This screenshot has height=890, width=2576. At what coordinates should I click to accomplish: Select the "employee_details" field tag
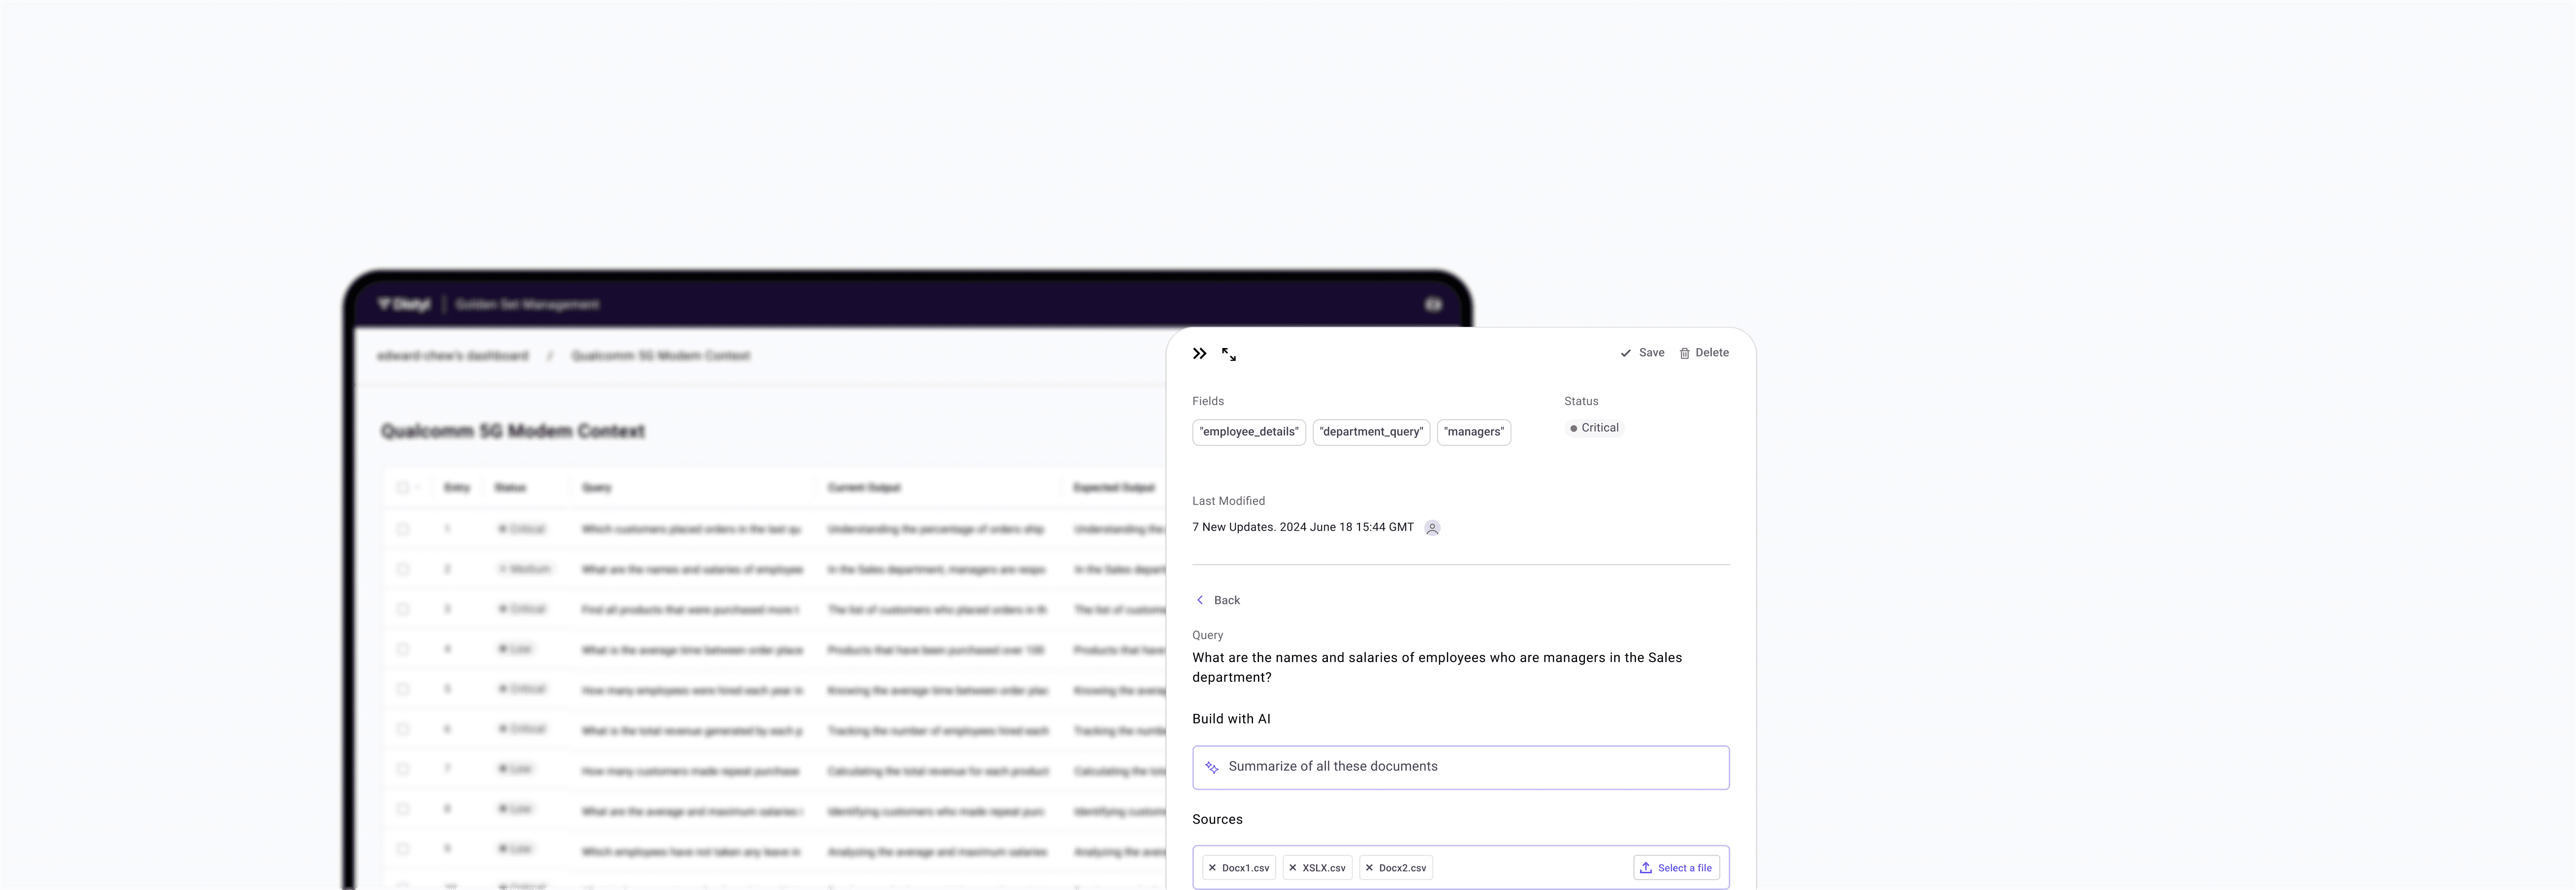coord(1248,432)
